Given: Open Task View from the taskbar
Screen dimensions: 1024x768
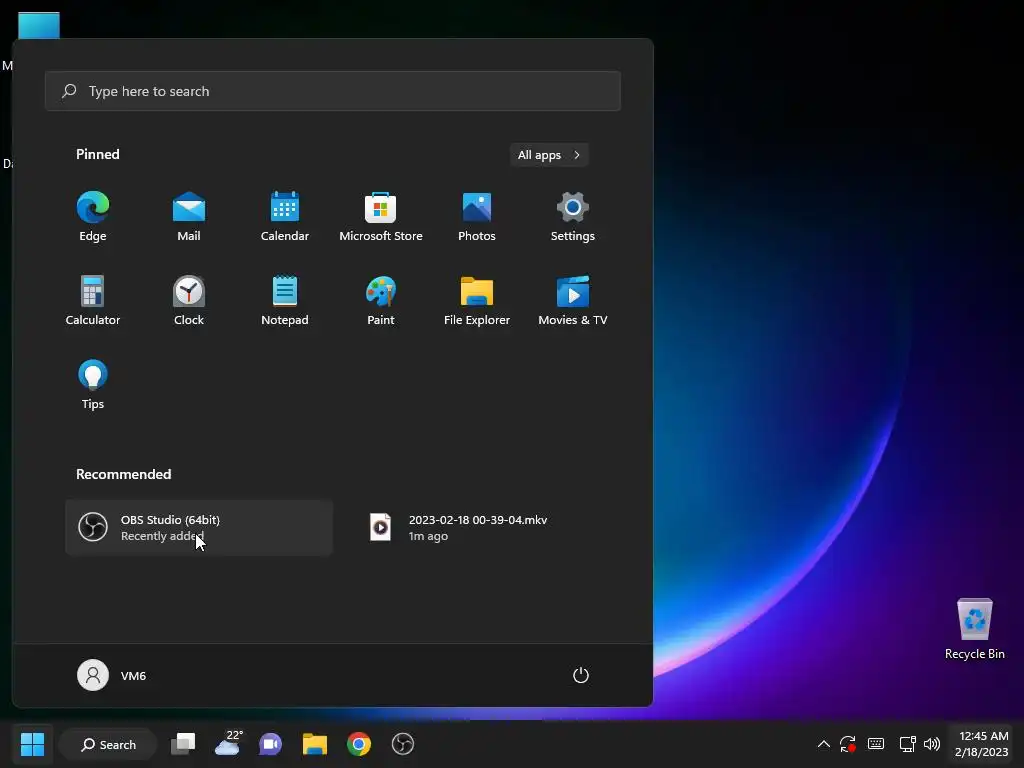Looking at the screenshot, I should (x=183, y=744).
